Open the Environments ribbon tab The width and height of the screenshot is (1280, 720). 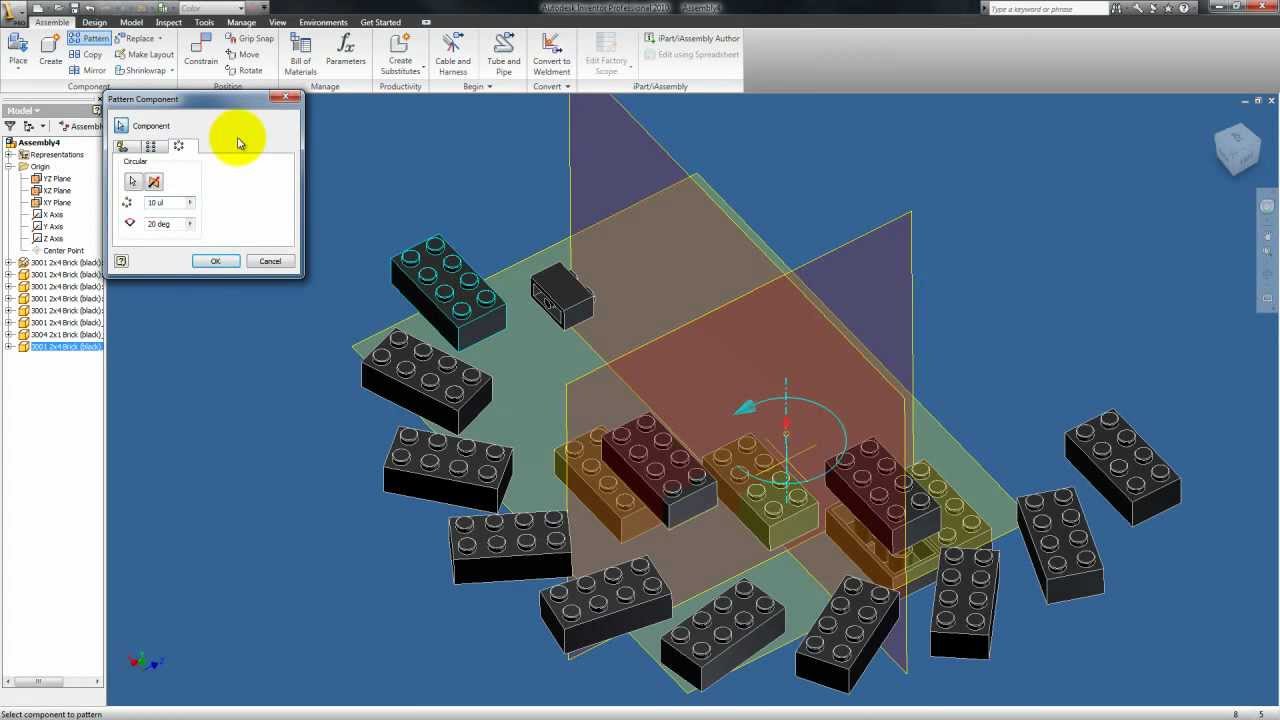[x=323, y=22]
